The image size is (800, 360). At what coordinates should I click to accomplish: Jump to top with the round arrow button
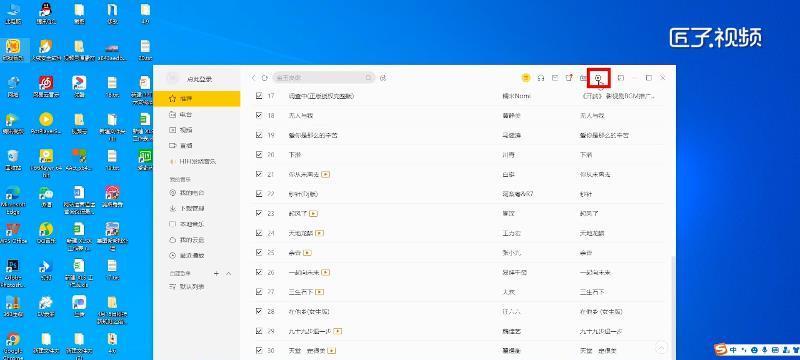point(661,348)
